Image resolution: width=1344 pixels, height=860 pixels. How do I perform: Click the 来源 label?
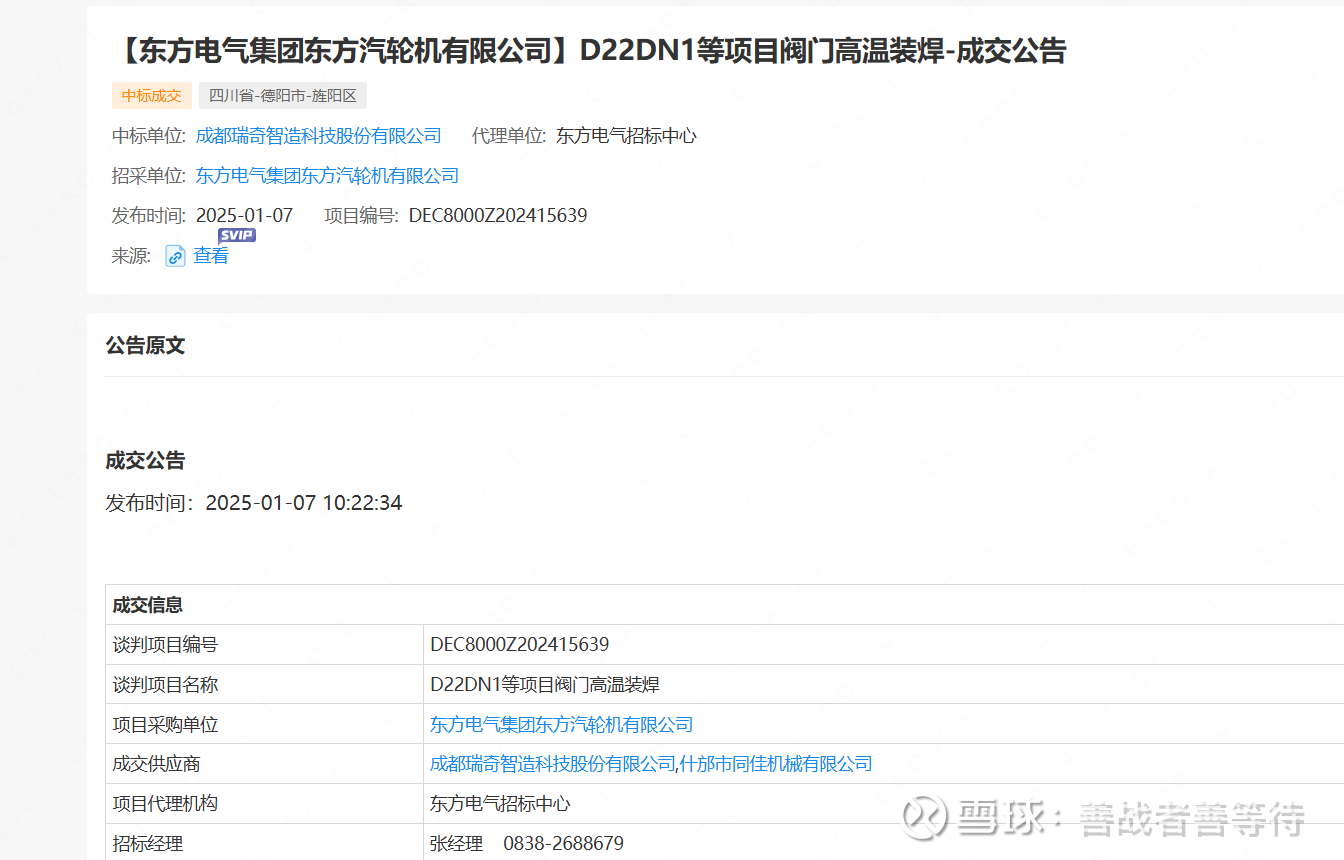[x=131, y=256]
